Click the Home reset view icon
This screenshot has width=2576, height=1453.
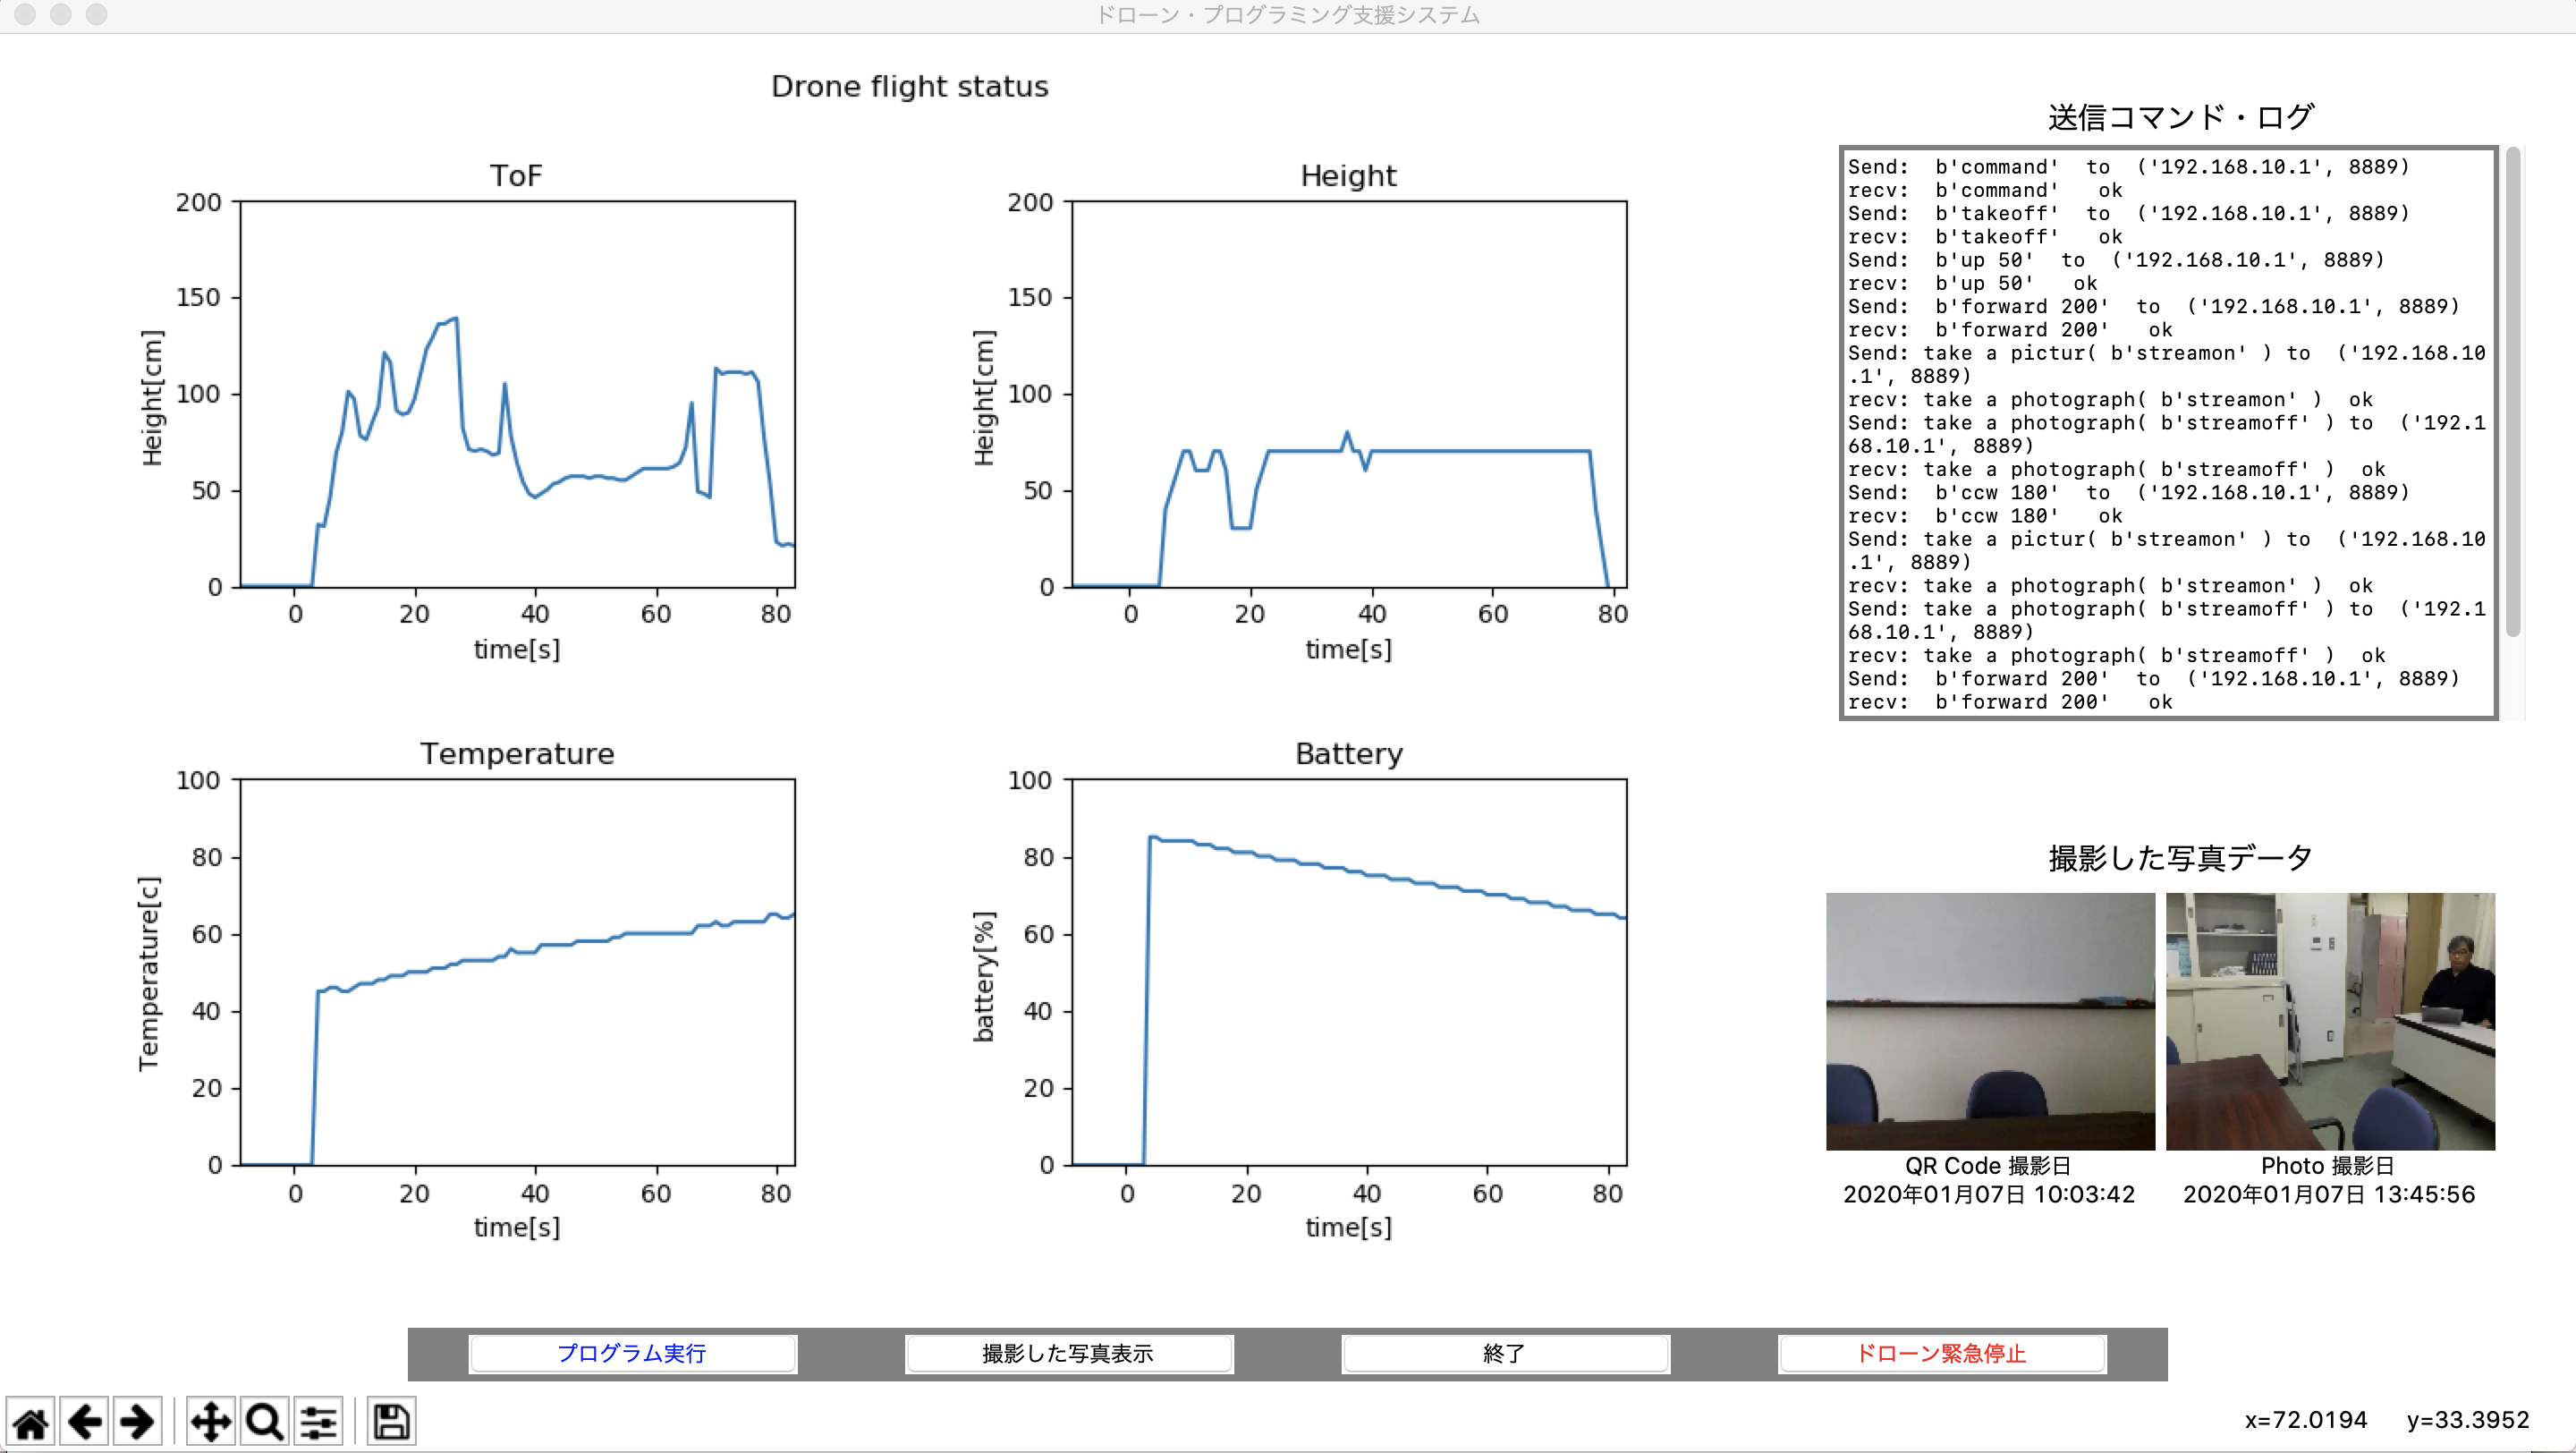click(31, 1421)
